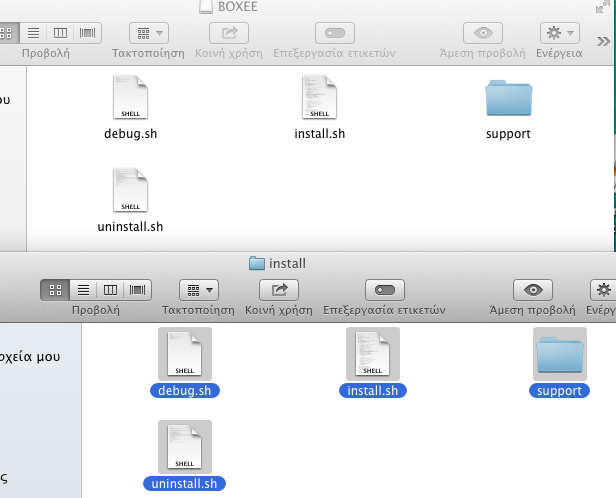616x498 pixels.
Task: Switch install window to list view
Action: tap(83, 290)
